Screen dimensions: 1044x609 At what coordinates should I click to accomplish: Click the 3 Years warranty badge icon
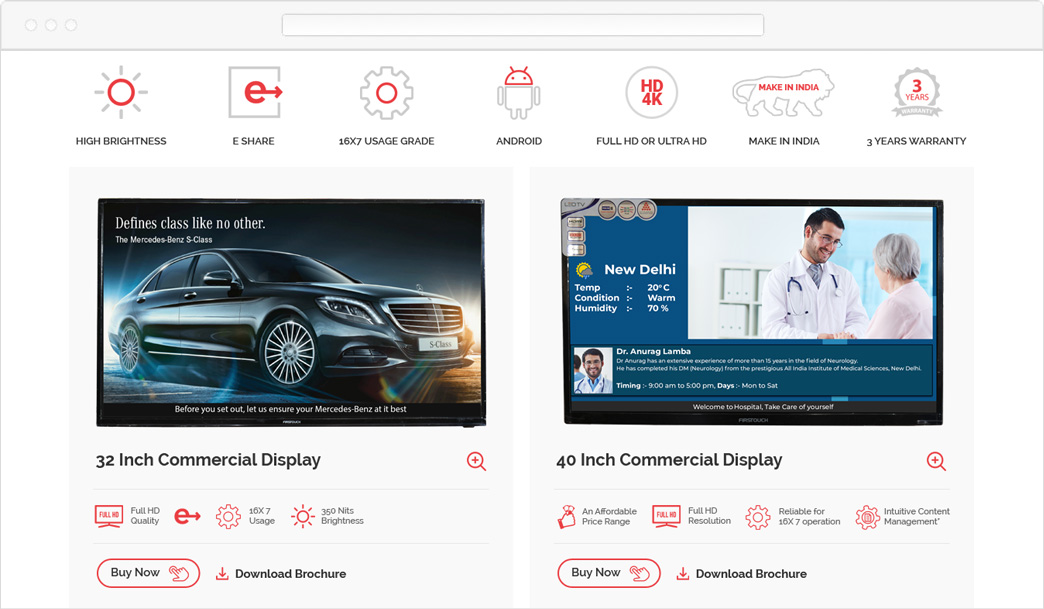(917, 92)
